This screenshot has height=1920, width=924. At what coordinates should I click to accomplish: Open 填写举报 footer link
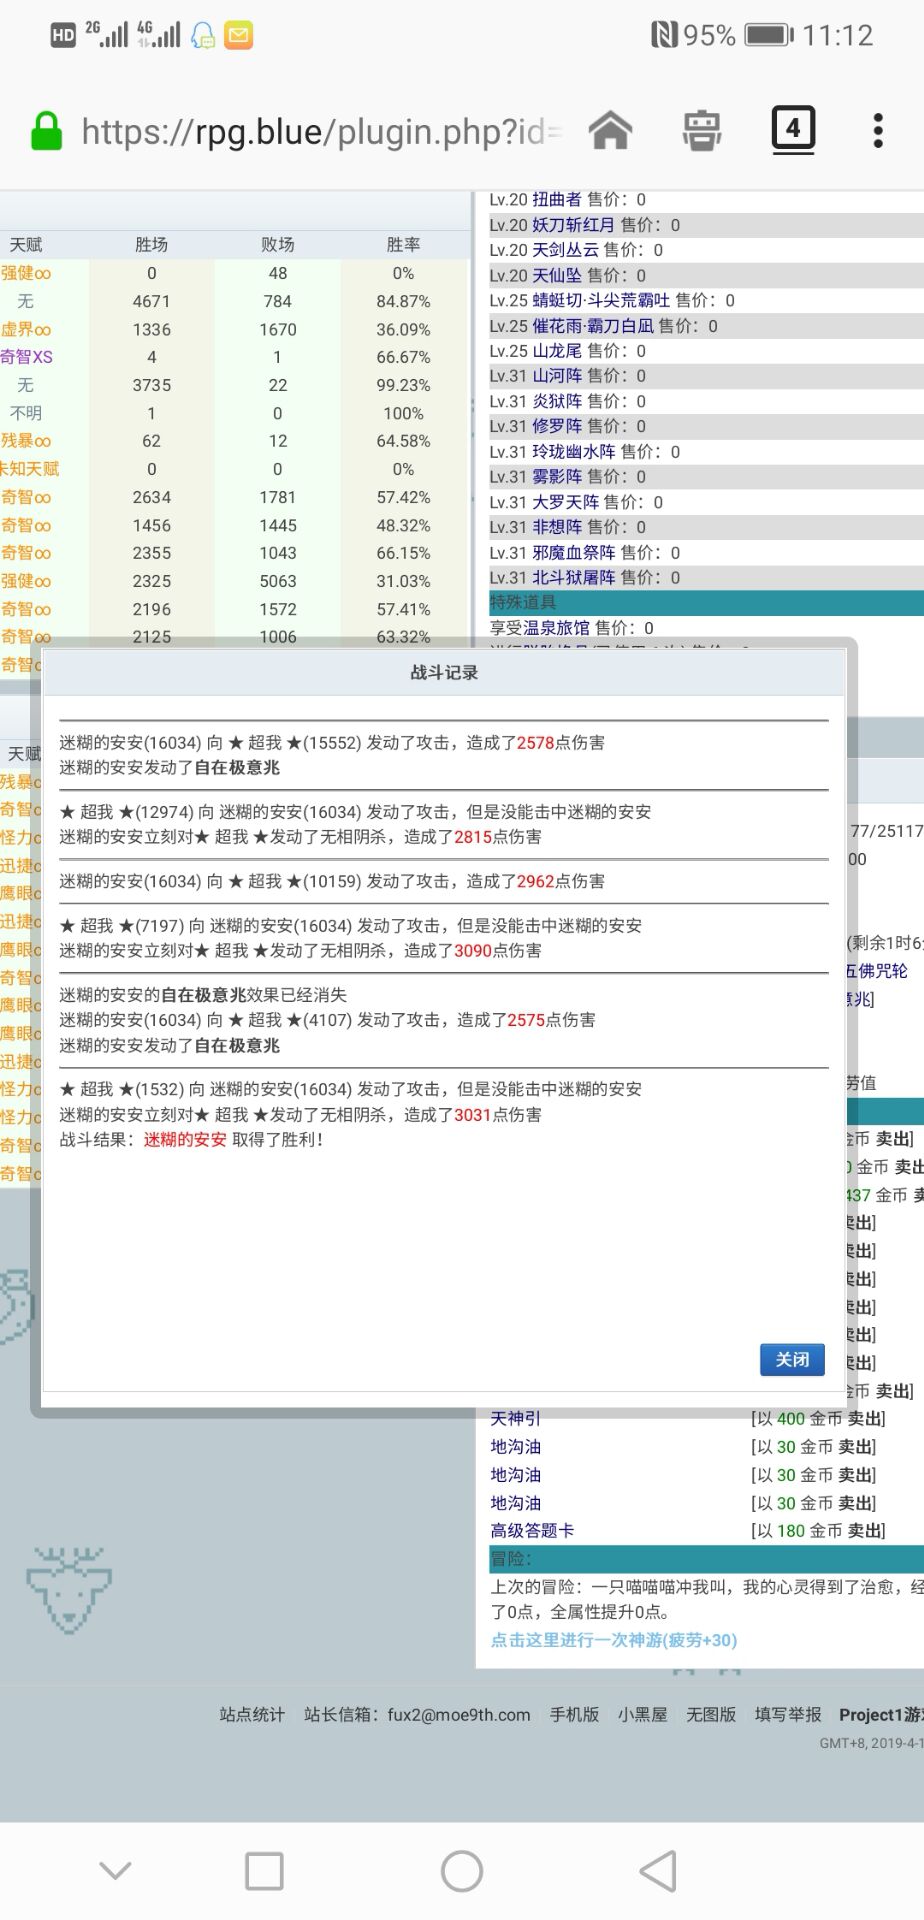pos(788,1714)
